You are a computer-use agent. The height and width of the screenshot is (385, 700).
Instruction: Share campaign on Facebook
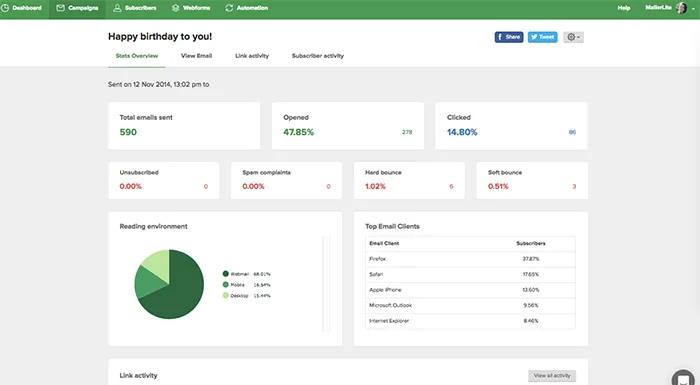point(508,37)
